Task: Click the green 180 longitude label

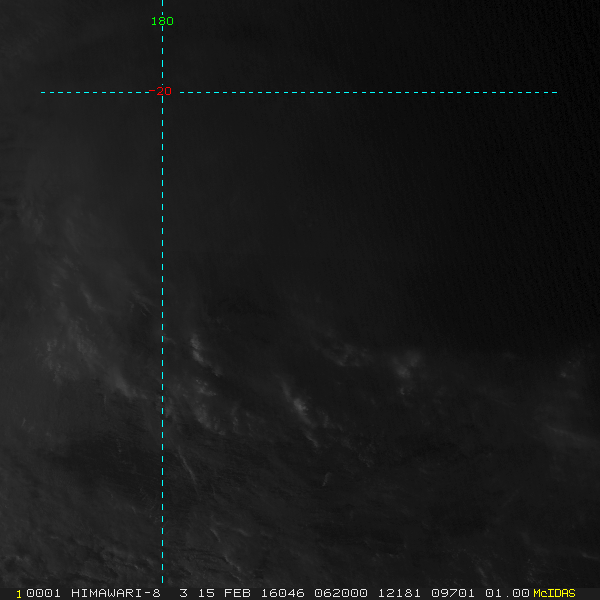Action: point(162,21)
